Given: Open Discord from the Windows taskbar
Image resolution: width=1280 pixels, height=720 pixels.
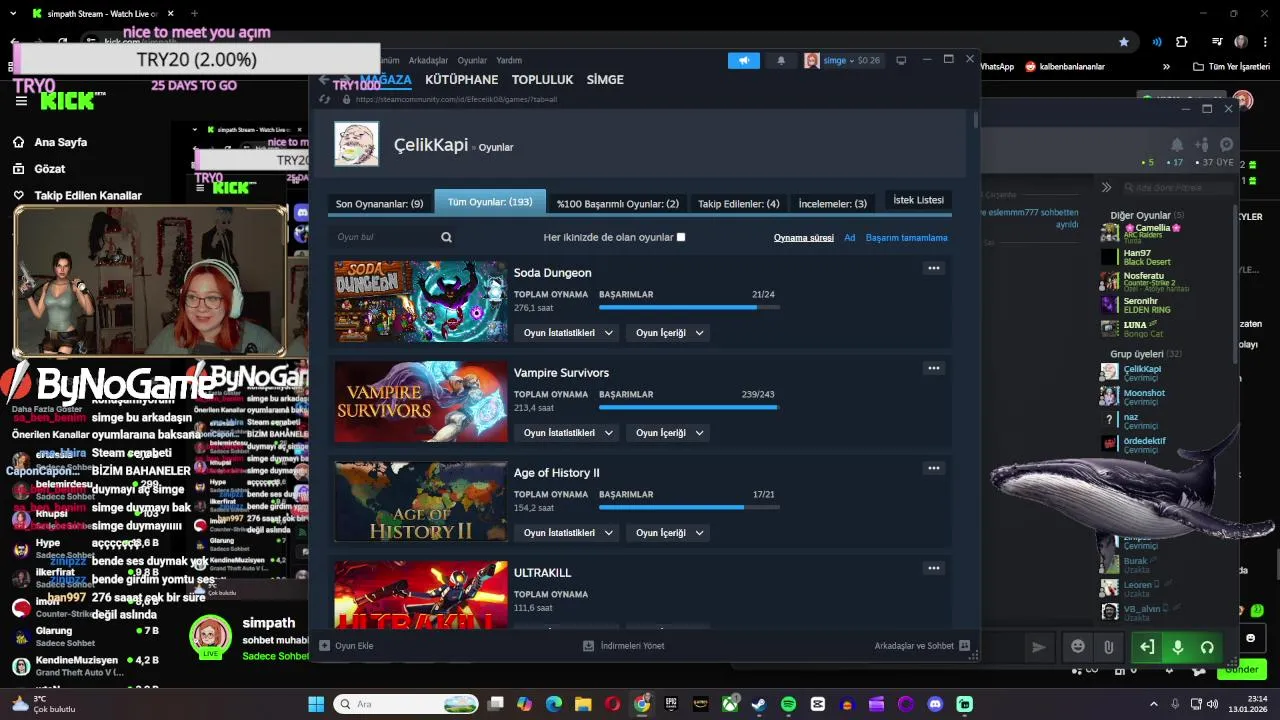Looking at the screenshot, I should (935, 704).
